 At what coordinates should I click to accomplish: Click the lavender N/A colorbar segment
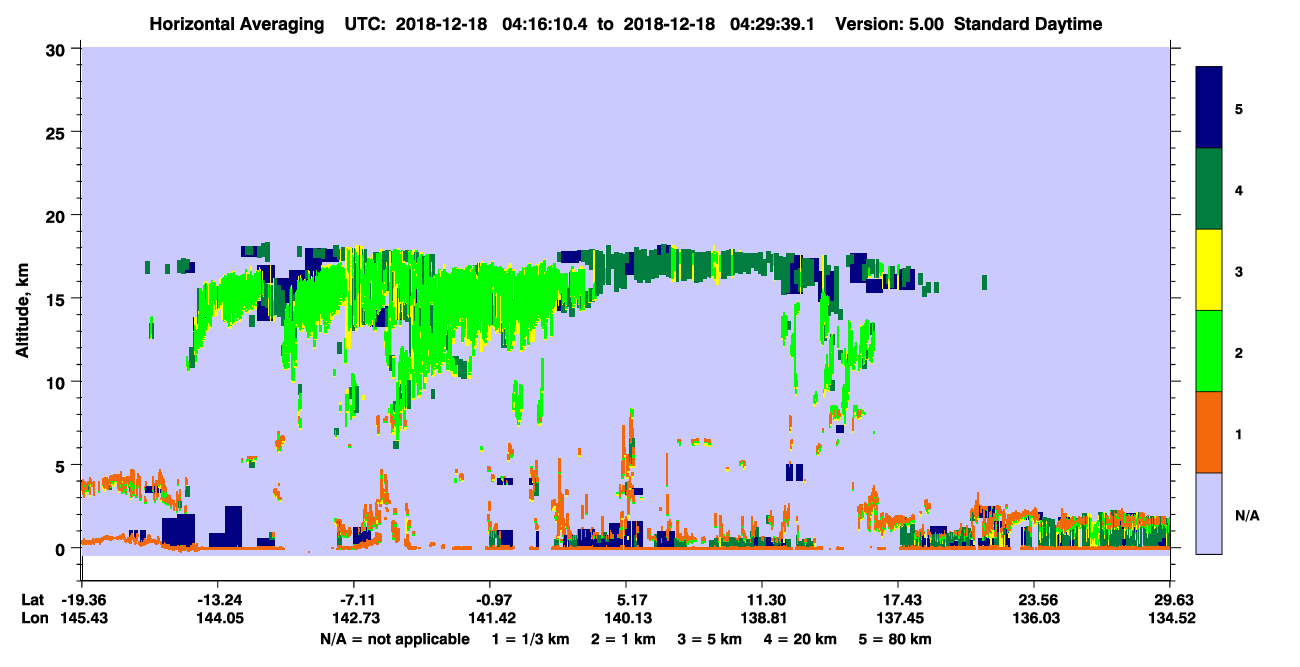(1209, 512)
